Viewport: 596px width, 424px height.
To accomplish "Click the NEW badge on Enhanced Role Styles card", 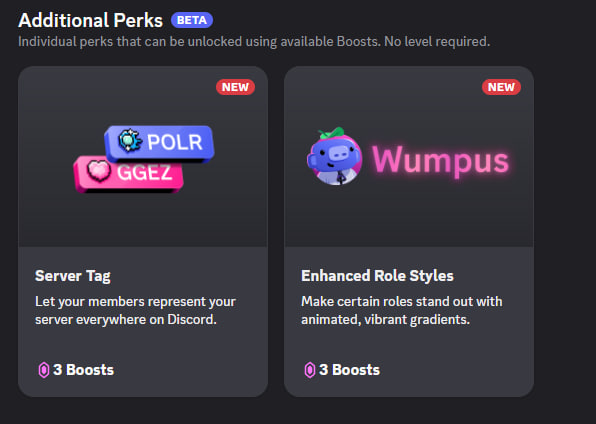I will point(501,87).
